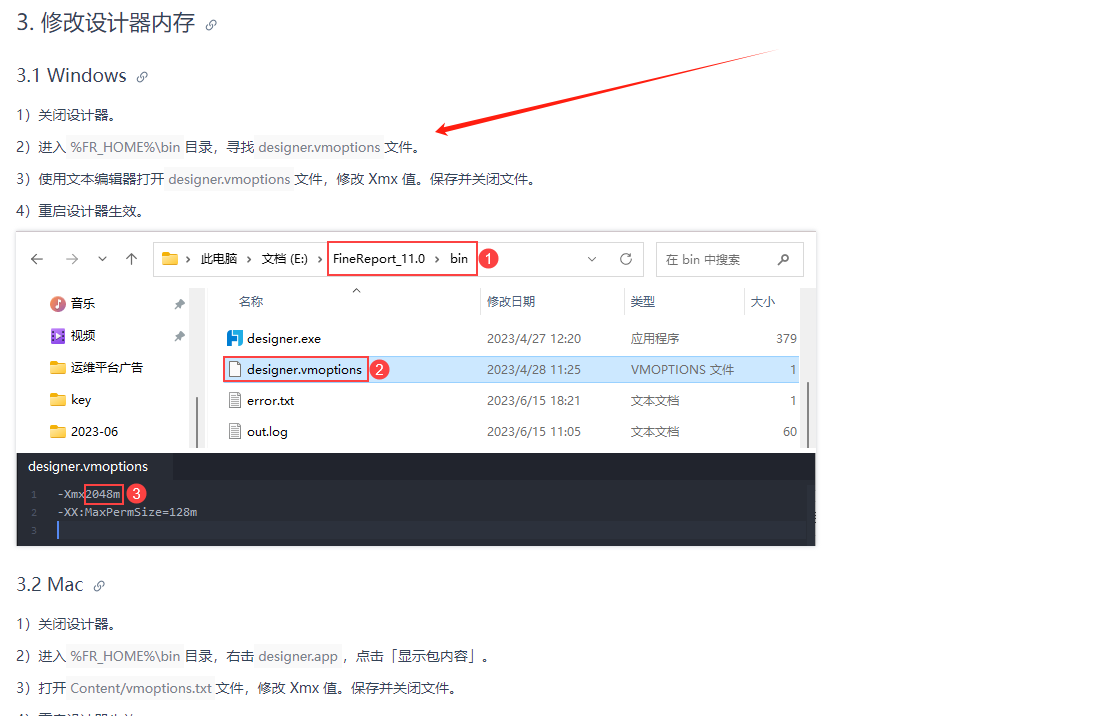Screen dimensions: 1099x716
Task: Open 音乐 in the navigation pane
Action: point(83,303)
